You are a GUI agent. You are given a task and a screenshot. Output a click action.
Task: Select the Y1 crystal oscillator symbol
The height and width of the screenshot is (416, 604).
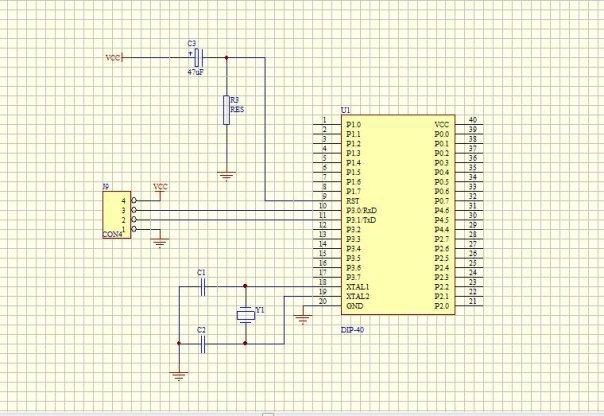coord(245,315)
